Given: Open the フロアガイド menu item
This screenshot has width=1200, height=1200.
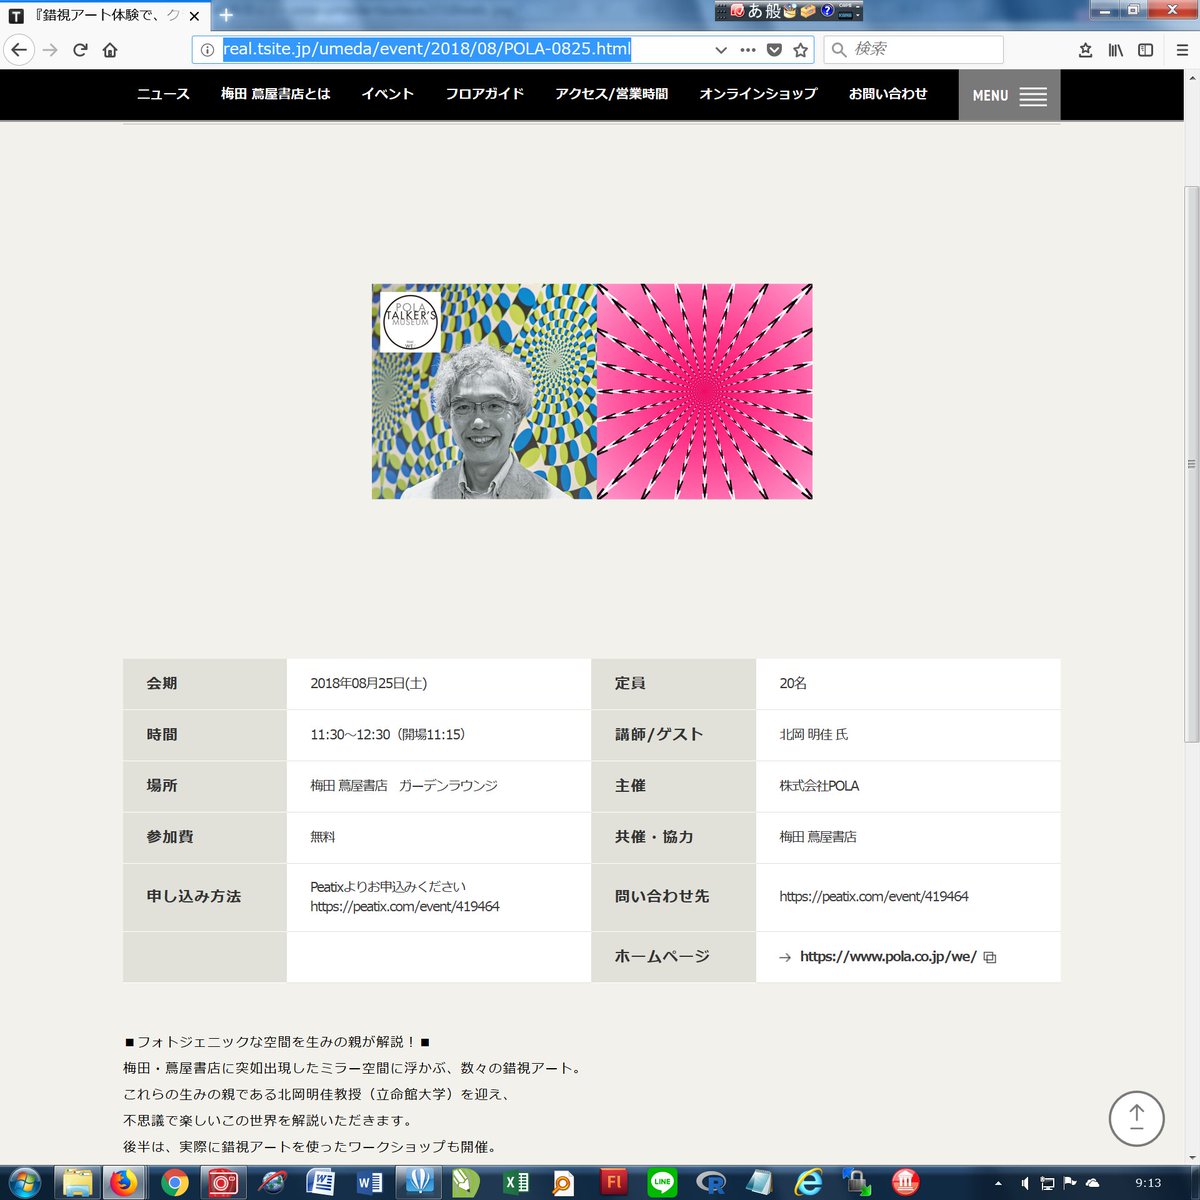Looking at the screenshot, I should (x=484, y=94).
